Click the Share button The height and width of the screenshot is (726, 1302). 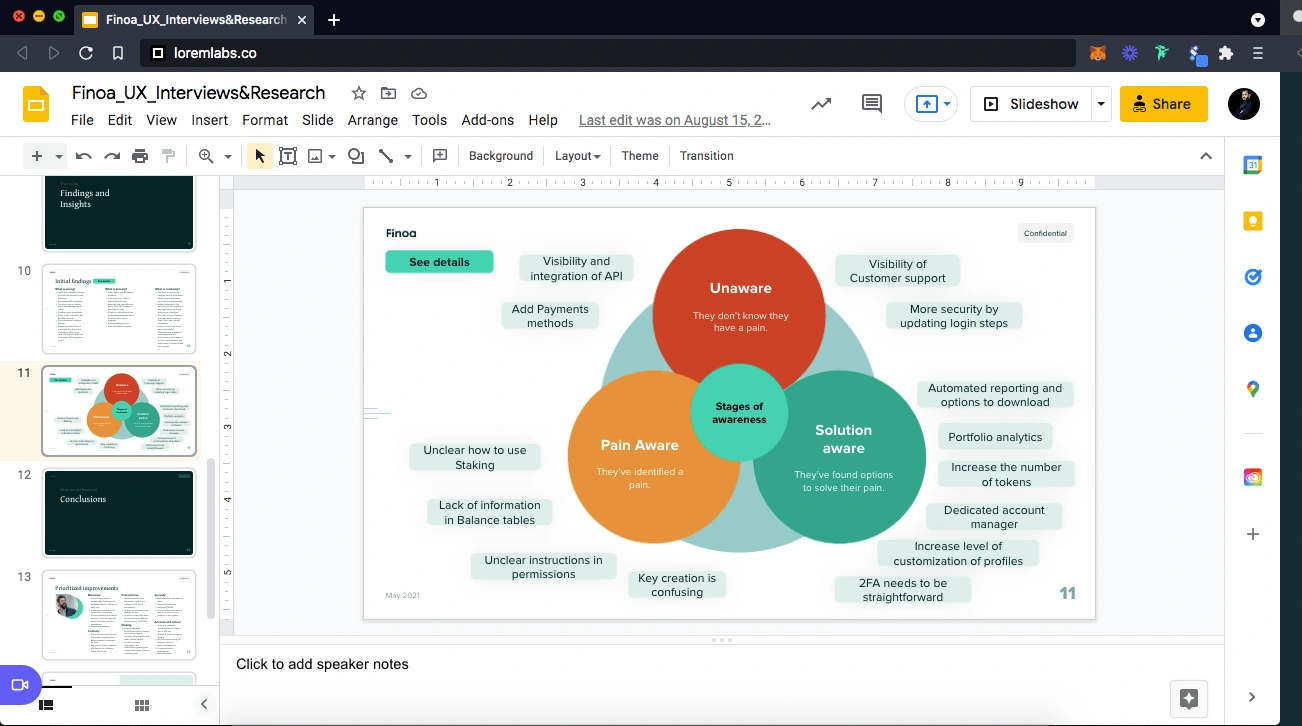1164,104
